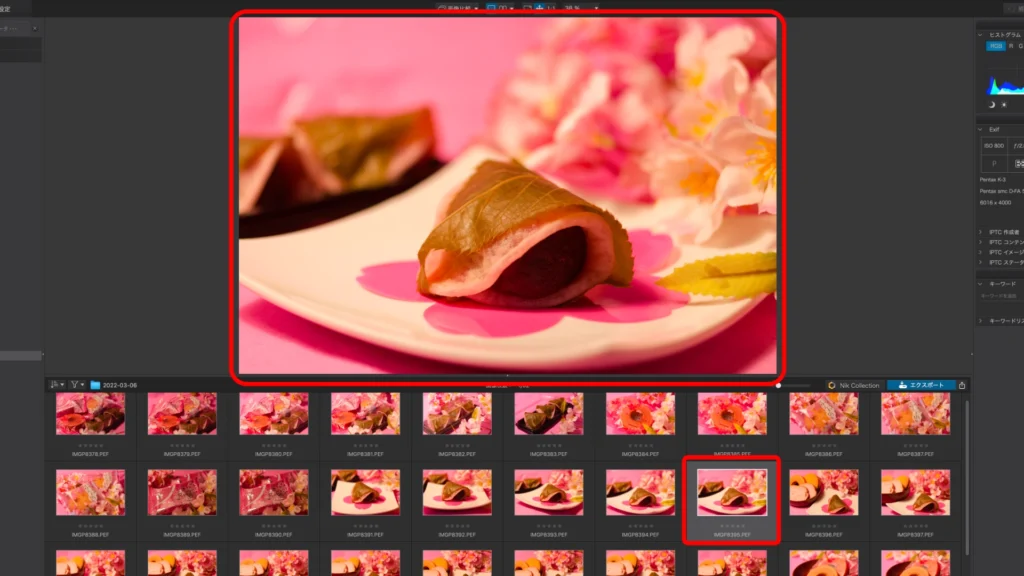Toggle shadow clipping moon icon in histogram

click(x=992, y=104)
